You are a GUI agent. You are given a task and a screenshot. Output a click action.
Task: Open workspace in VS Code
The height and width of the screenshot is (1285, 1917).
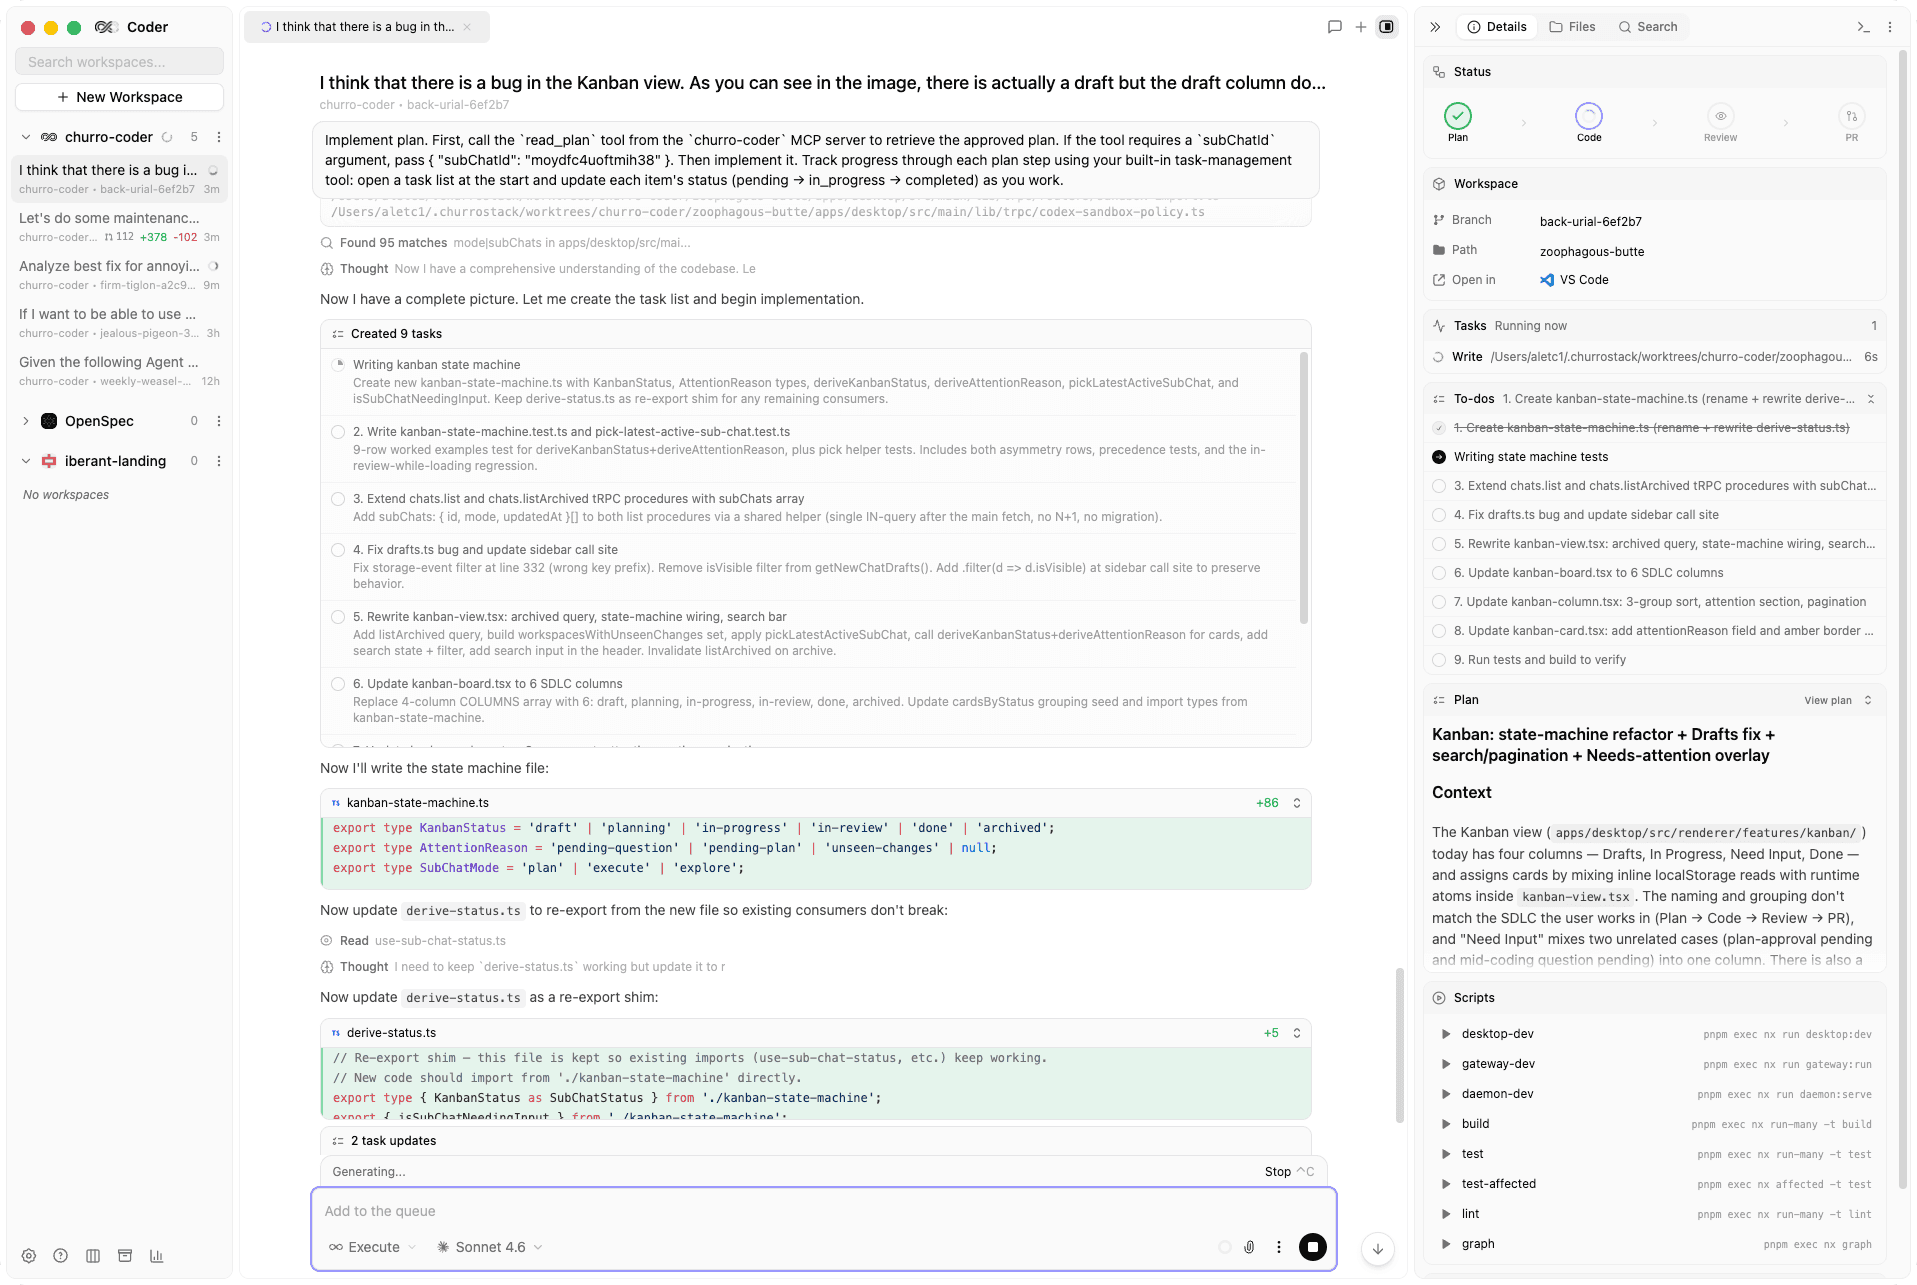(1575, 280)
